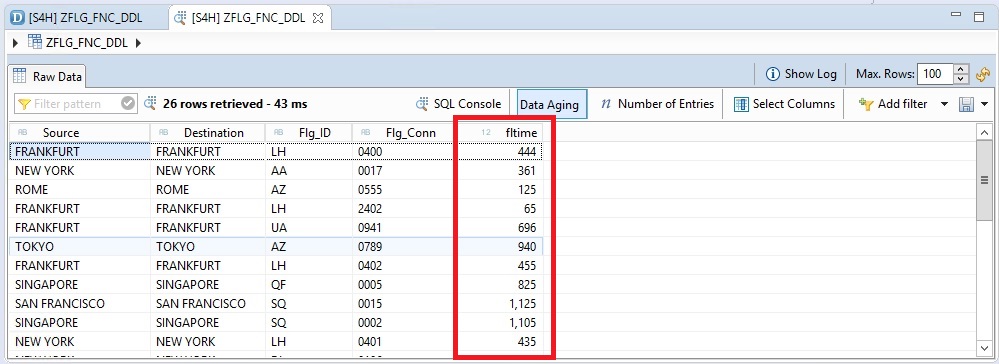The width and height of the screenshot is (999, 364).
Task: Collapse the breadcrumb arrow before the table icon
Action: (x=16, y=43)
